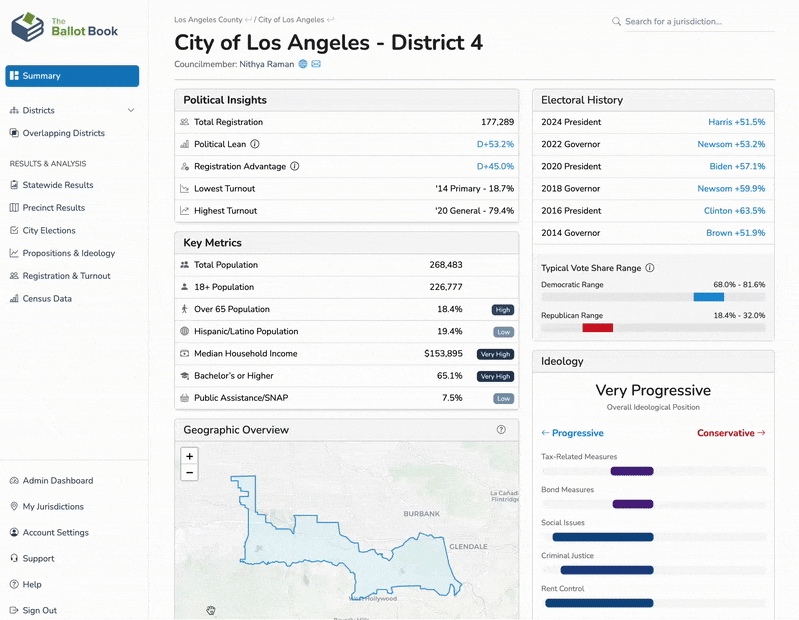Zoom out on the map
The image size is (799, 620).
coord(190,473)
